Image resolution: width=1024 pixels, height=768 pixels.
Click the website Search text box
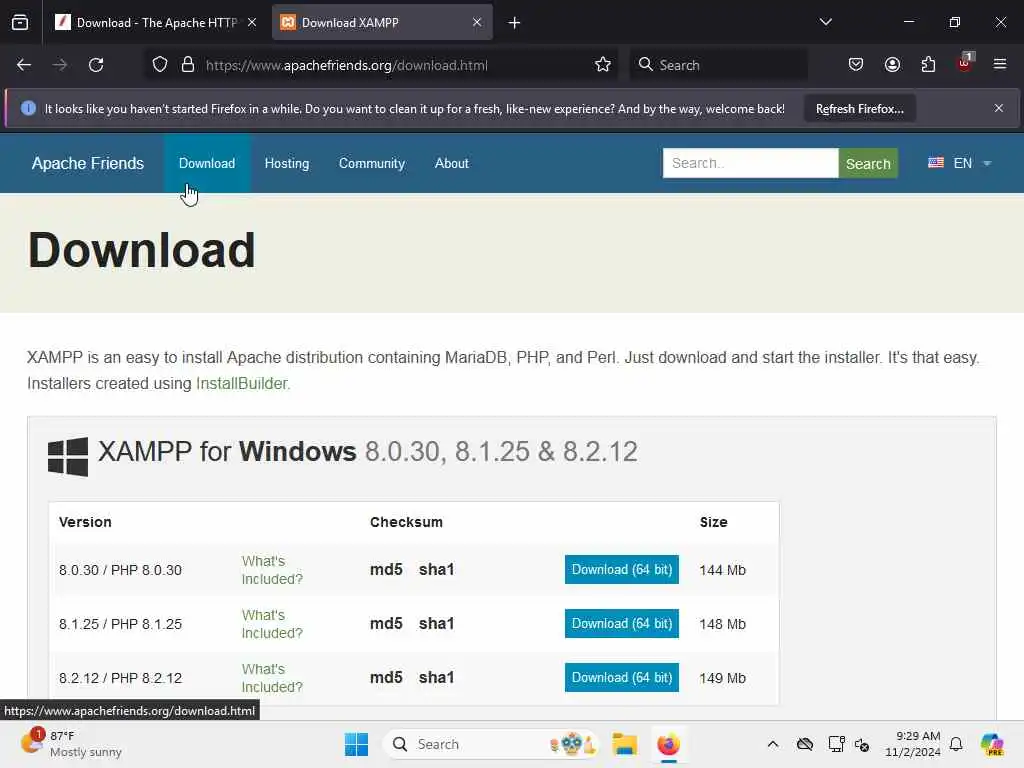click(x=750, y=163)
